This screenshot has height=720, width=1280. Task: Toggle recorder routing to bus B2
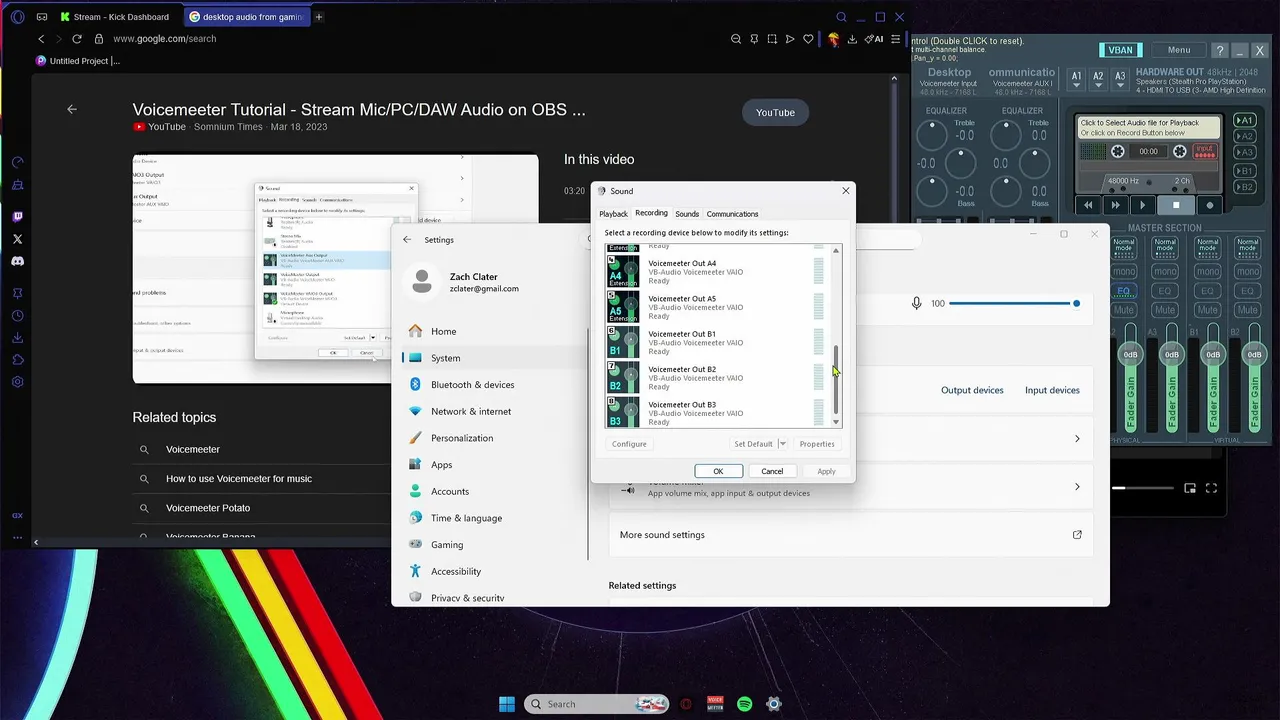[x=1244, y=187]
